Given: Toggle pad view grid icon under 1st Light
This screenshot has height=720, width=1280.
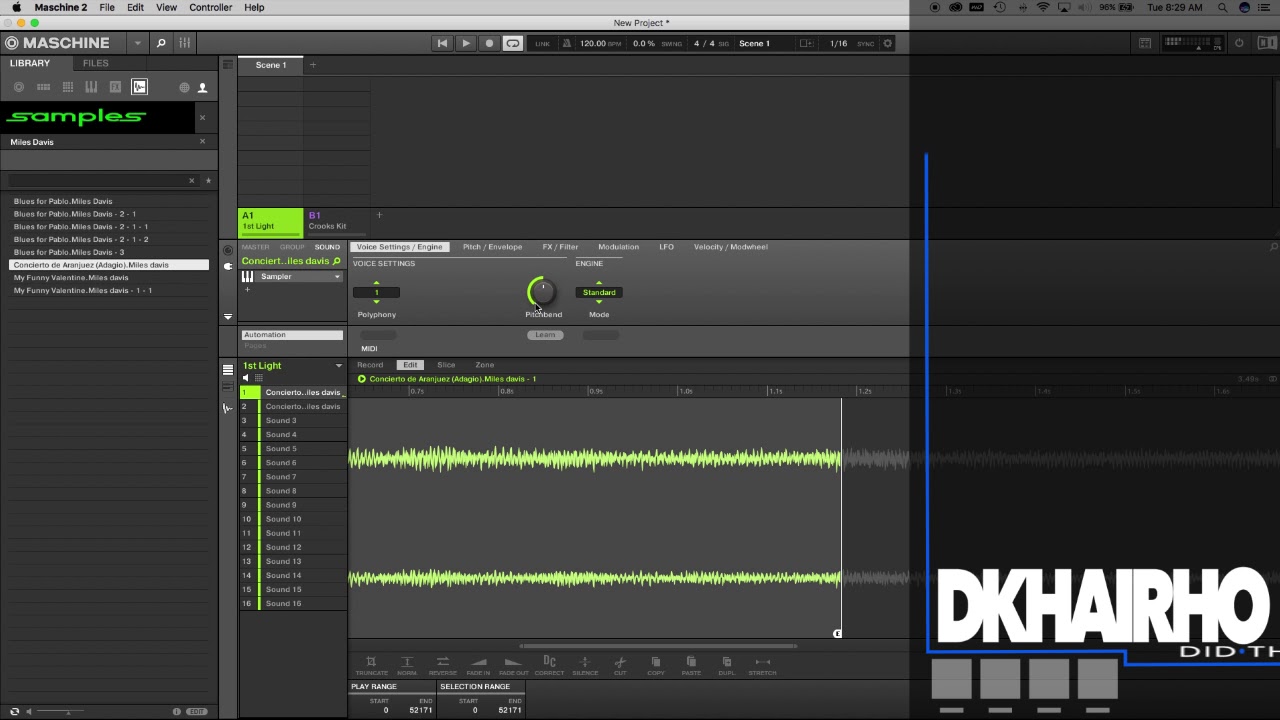Looking at the screenshot, I should pyautogui.click(x=258, y=378).
